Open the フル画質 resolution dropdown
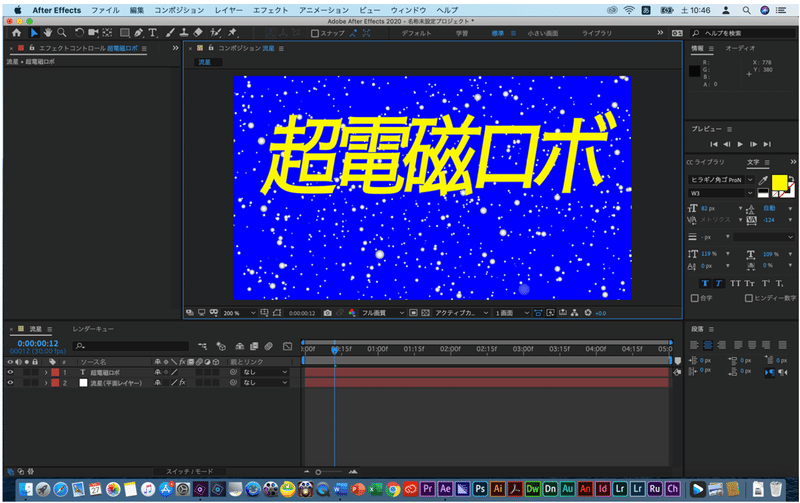 [383, 313]
